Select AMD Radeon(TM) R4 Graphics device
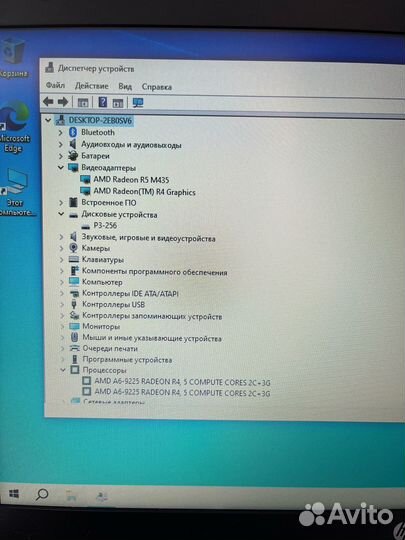This screenshot has height=540, width=405. click(144, 192)
